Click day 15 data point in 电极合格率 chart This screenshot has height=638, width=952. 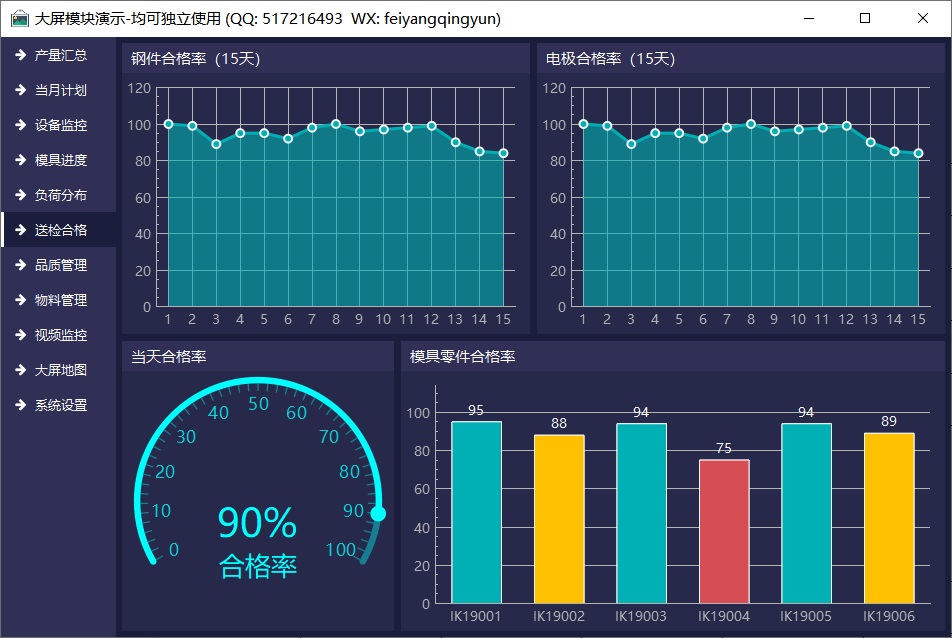click(918, 153)
